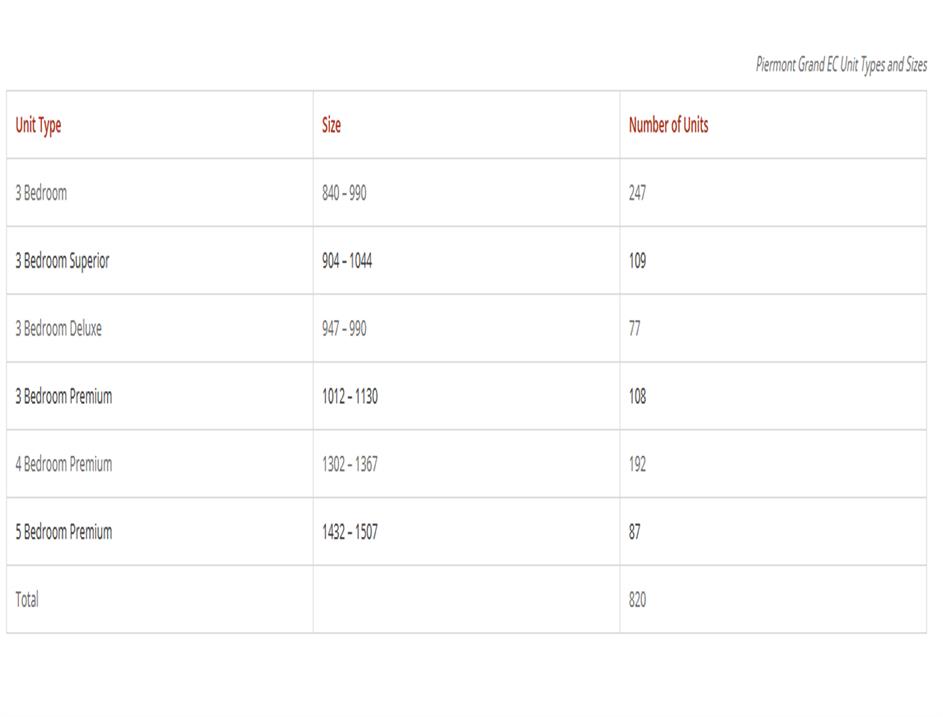Click the Total row label
943x717 pixels.
coord(27,599)
